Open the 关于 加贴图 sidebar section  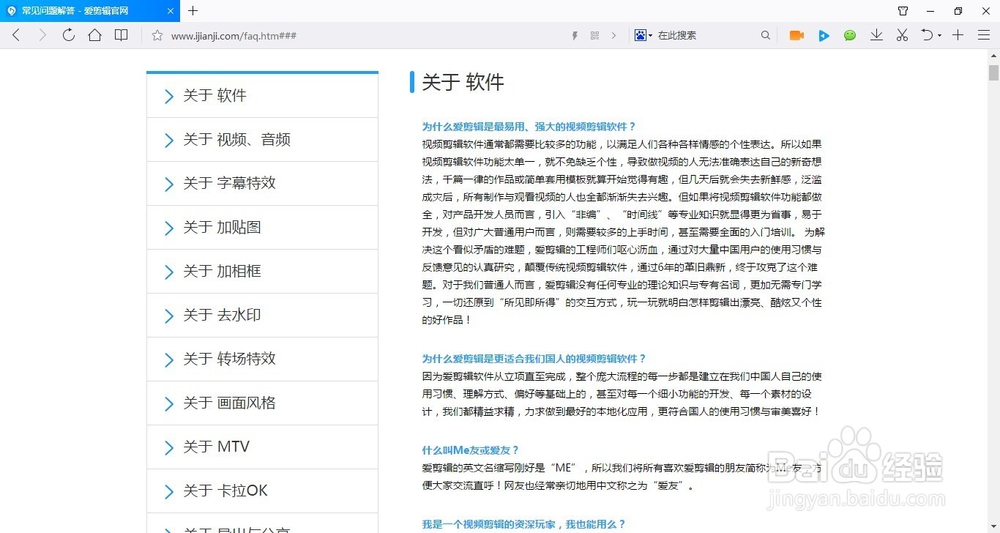pyautogui.click(x=262, y=228)
